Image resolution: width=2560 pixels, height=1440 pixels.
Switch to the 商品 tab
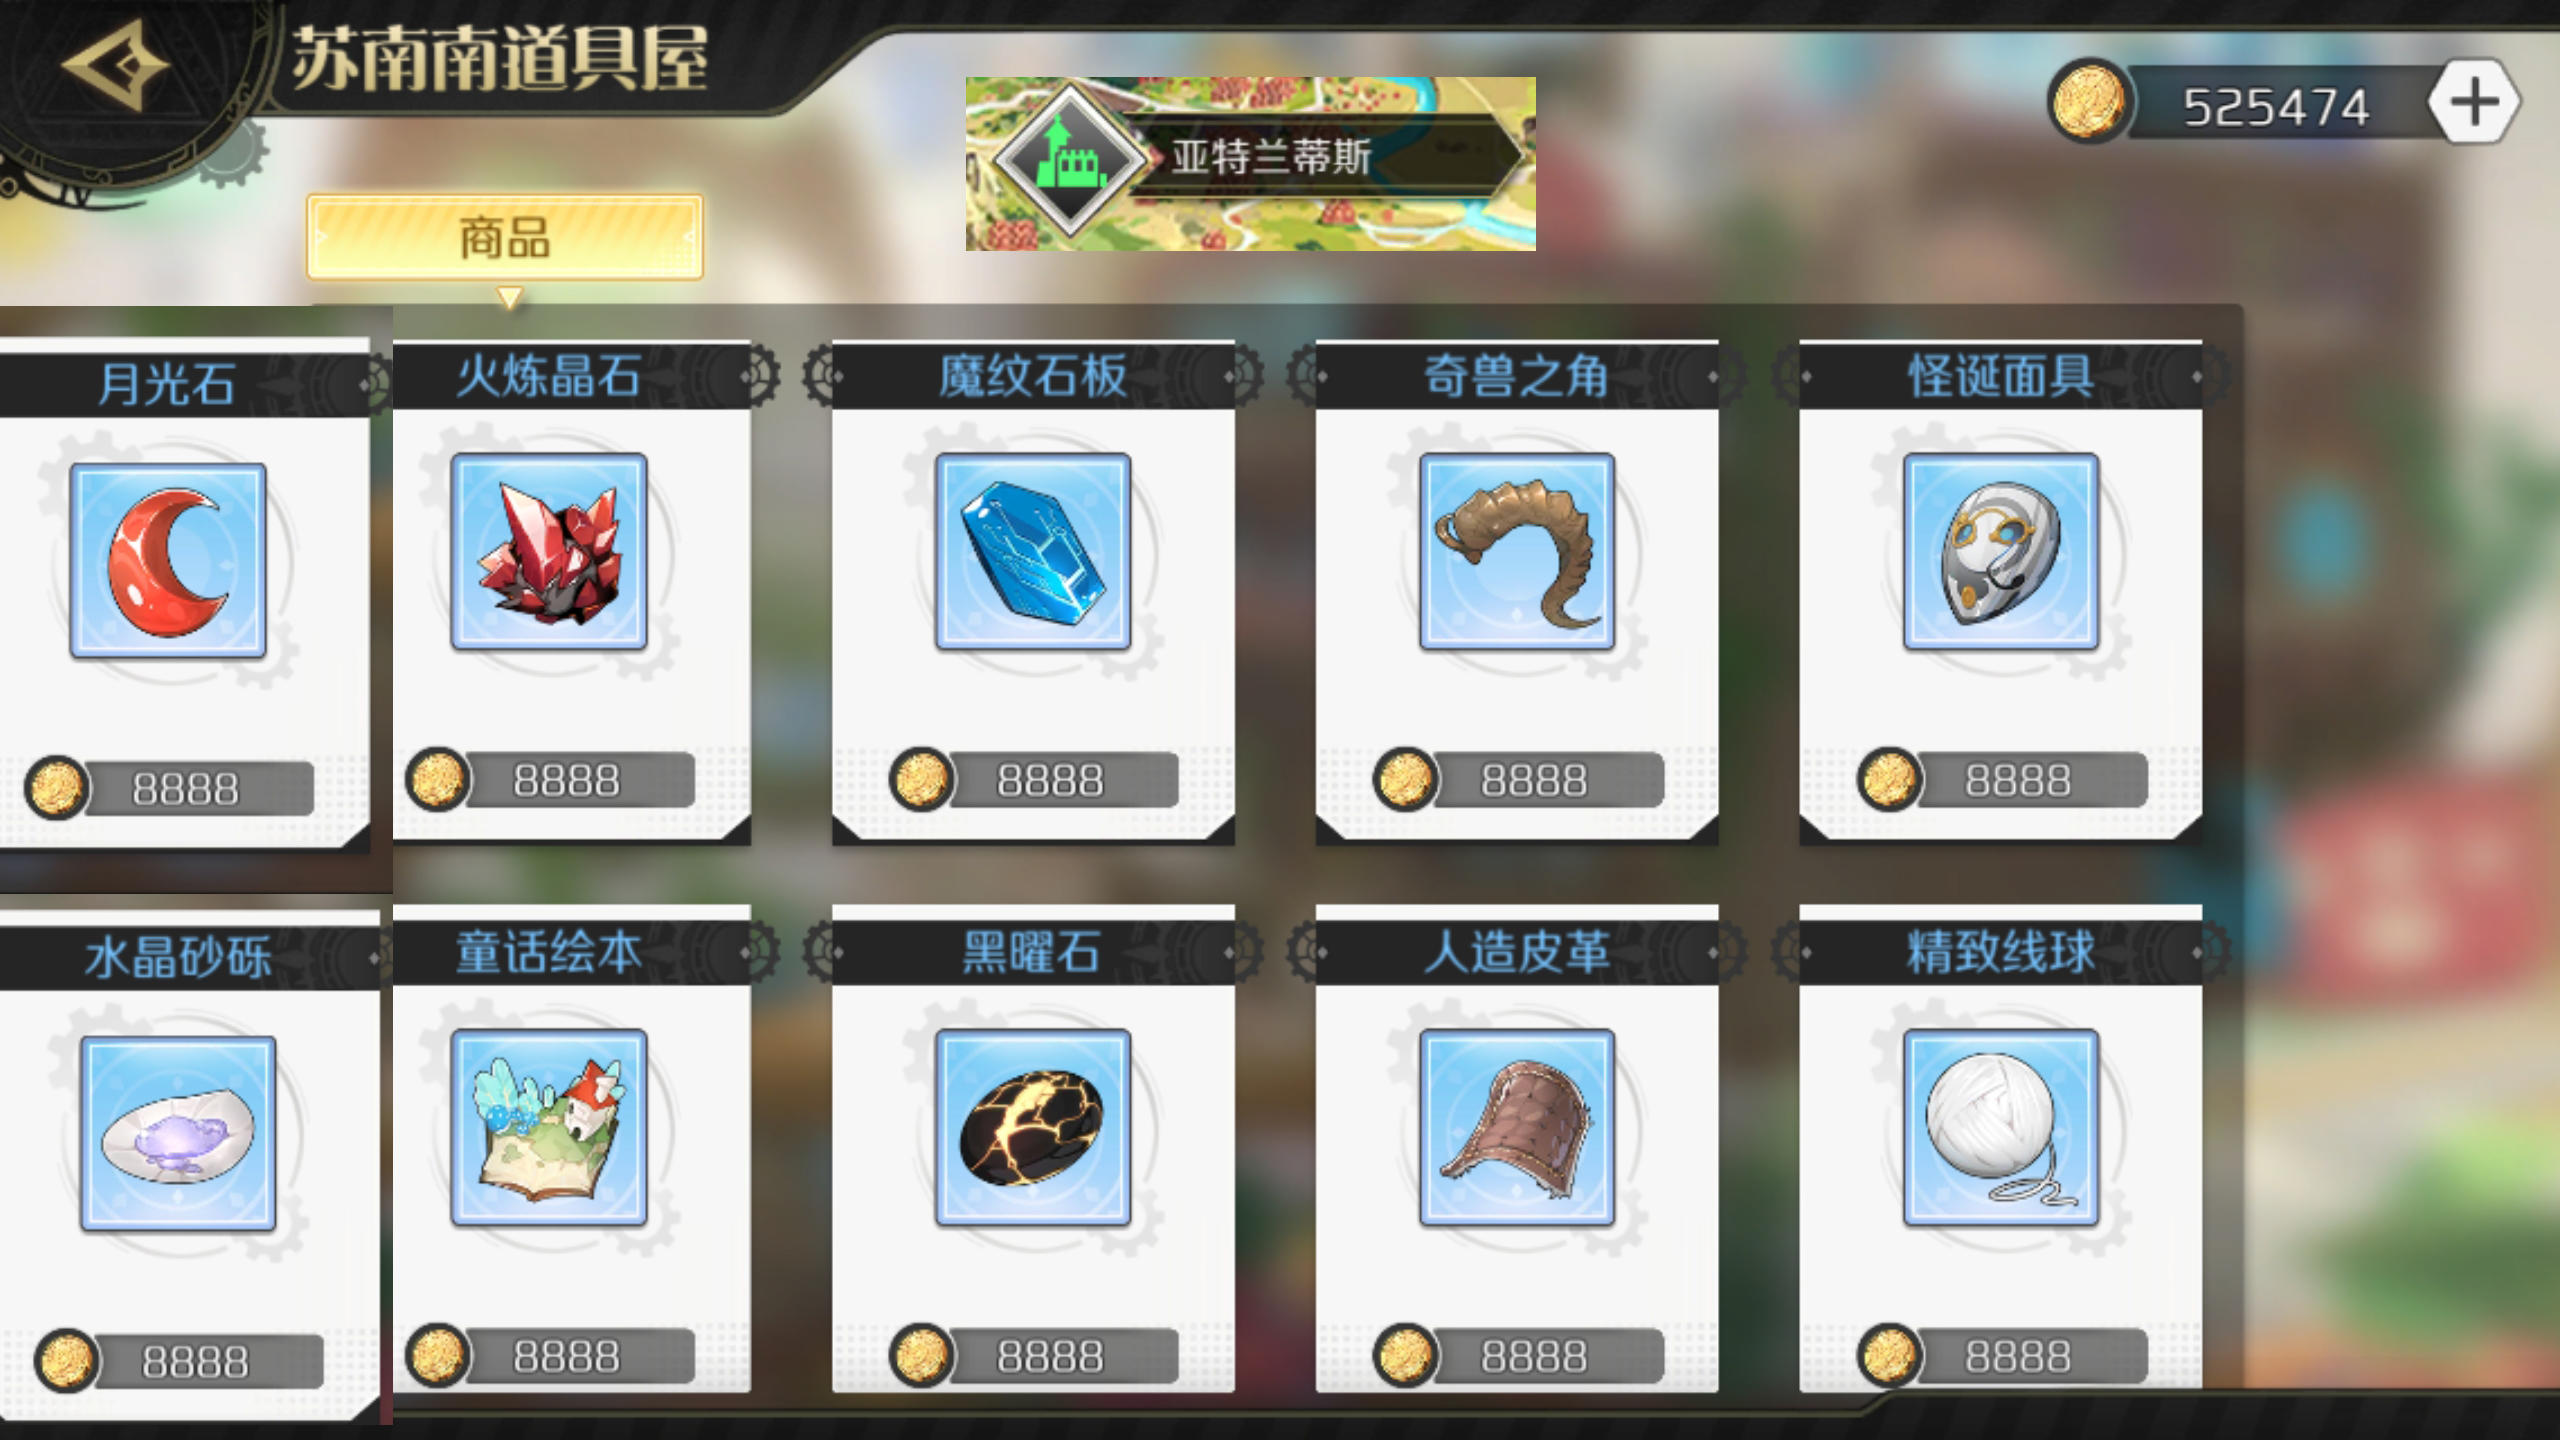click(x=505, y=238)
